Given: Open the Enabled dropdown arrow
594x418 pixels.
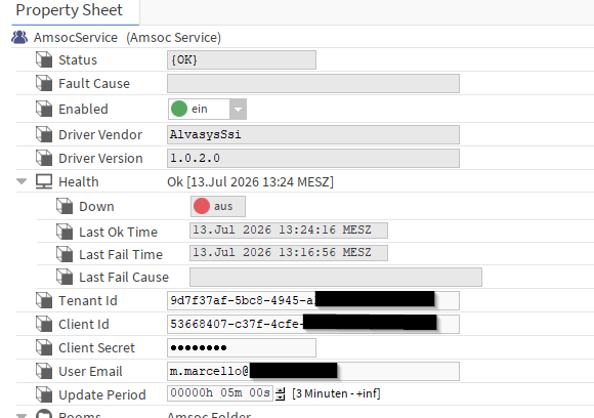Looking at the screenshot, I should pos(238,109).
